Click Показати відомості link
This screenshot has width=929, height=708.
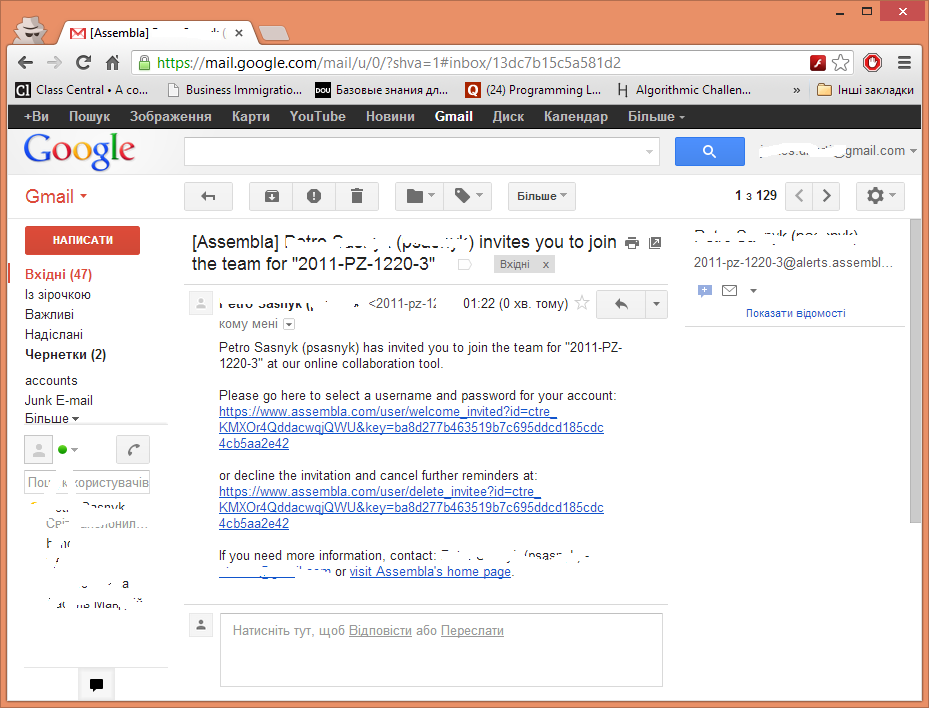pyautogui.click(x=795, y=313)
